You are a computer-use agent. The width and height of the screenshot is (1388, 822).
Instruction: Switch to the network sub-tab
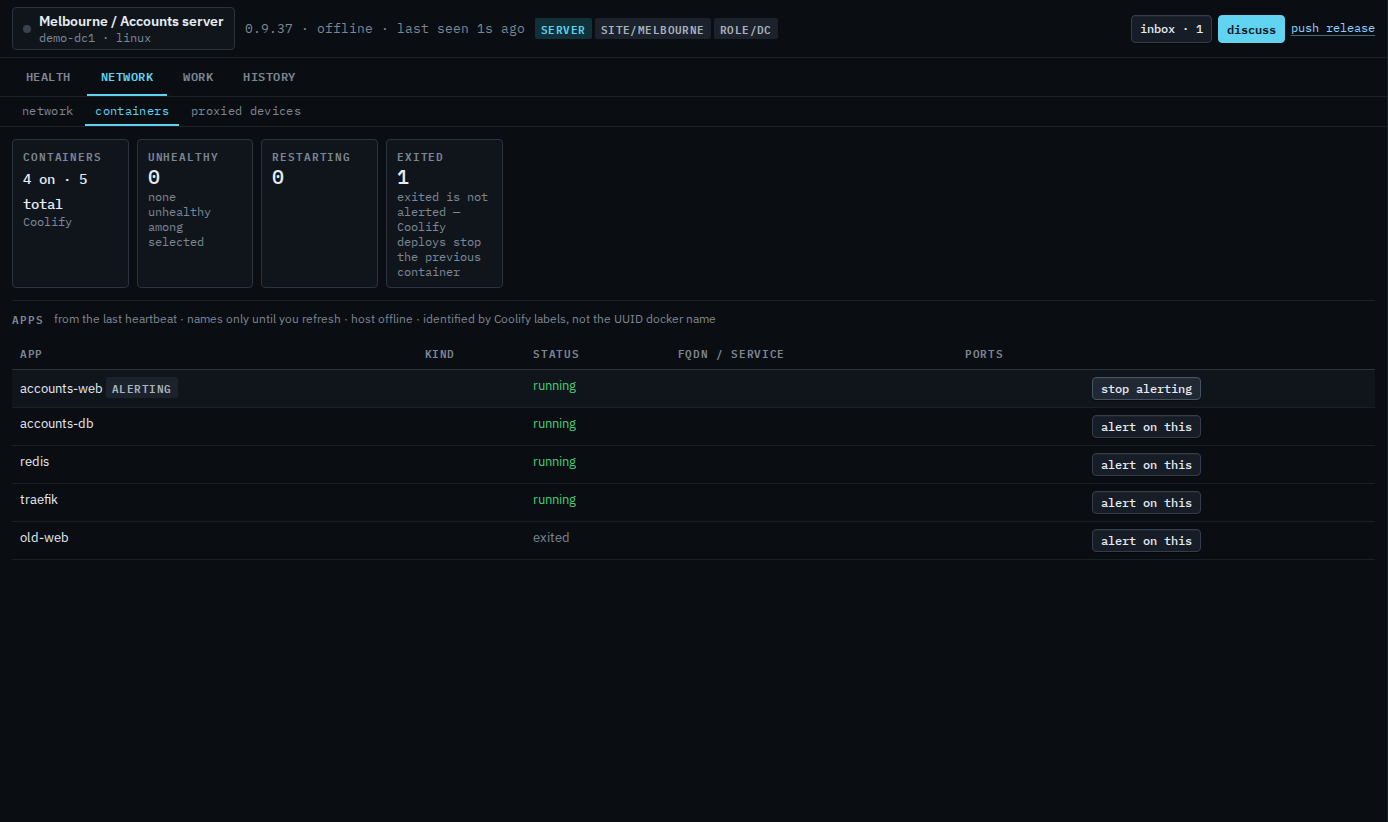pyautogui.click(x=48, y=111)
